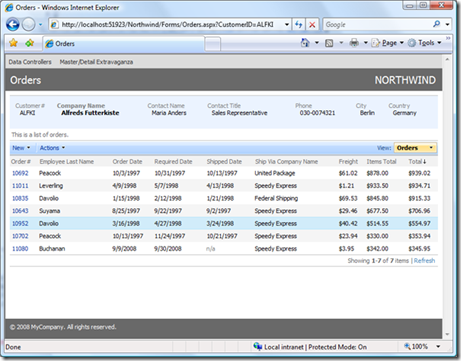The height and width of the screenshot is (361, 461).
Task: Click the Google search box
Action: tap(377, 25)
